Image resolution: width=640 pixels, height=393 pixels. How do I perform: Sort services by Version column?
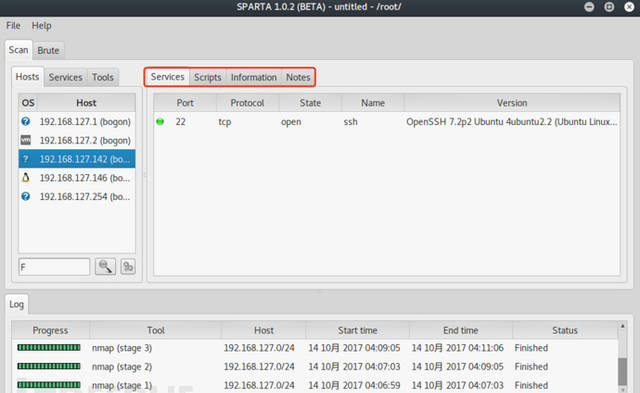pyautogui.click(x=512, y=103)
